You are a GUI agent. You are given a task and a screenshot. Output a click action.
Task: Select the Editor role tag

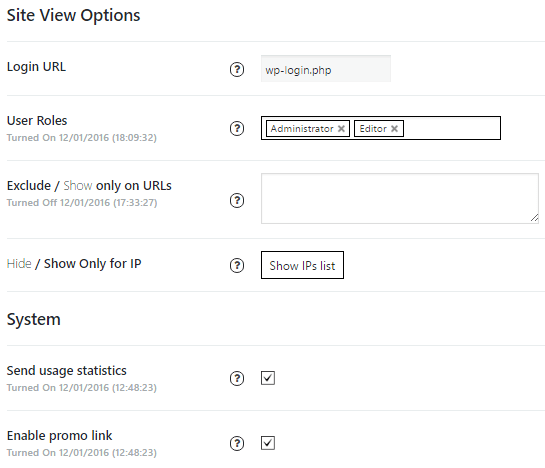point(373,129)
